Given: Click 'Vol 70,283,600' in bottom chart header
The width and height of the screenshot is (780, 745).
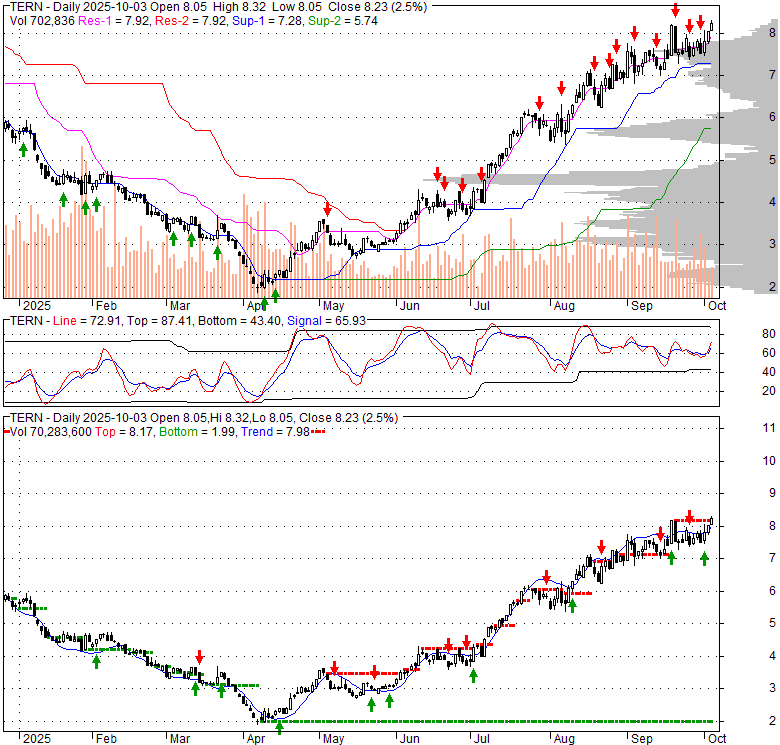Looking at the screenshot, I should pyautogui.click(x=51, y=432).
